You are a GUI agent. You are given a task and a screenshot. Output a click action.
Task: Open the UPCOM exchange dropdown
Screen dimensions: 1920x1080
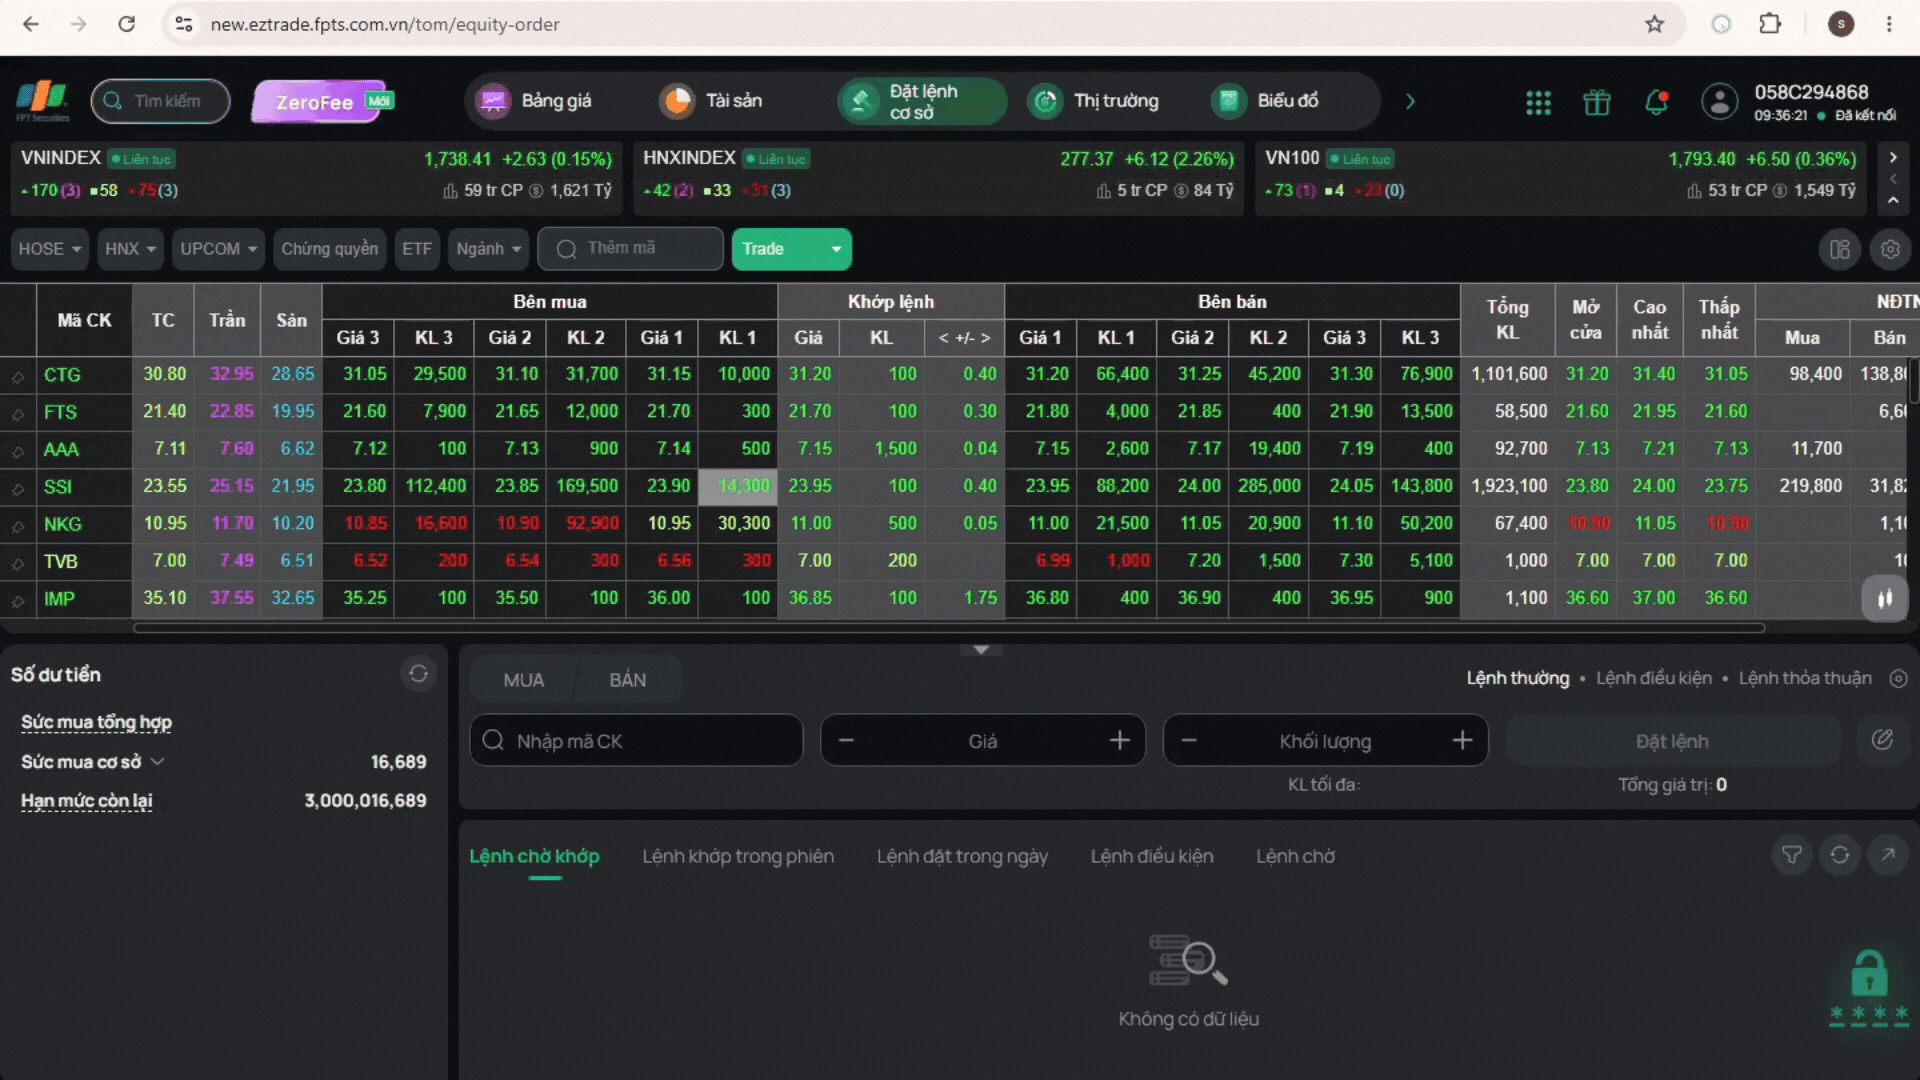pos(218,249)
